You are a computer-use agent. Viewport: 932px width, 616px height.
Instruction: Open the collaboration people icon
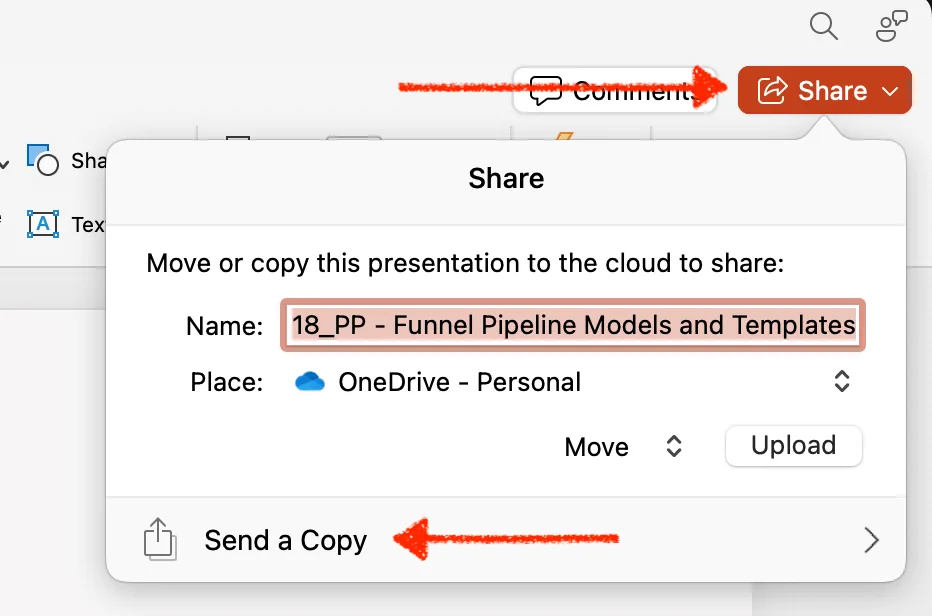tap(892, 26)
